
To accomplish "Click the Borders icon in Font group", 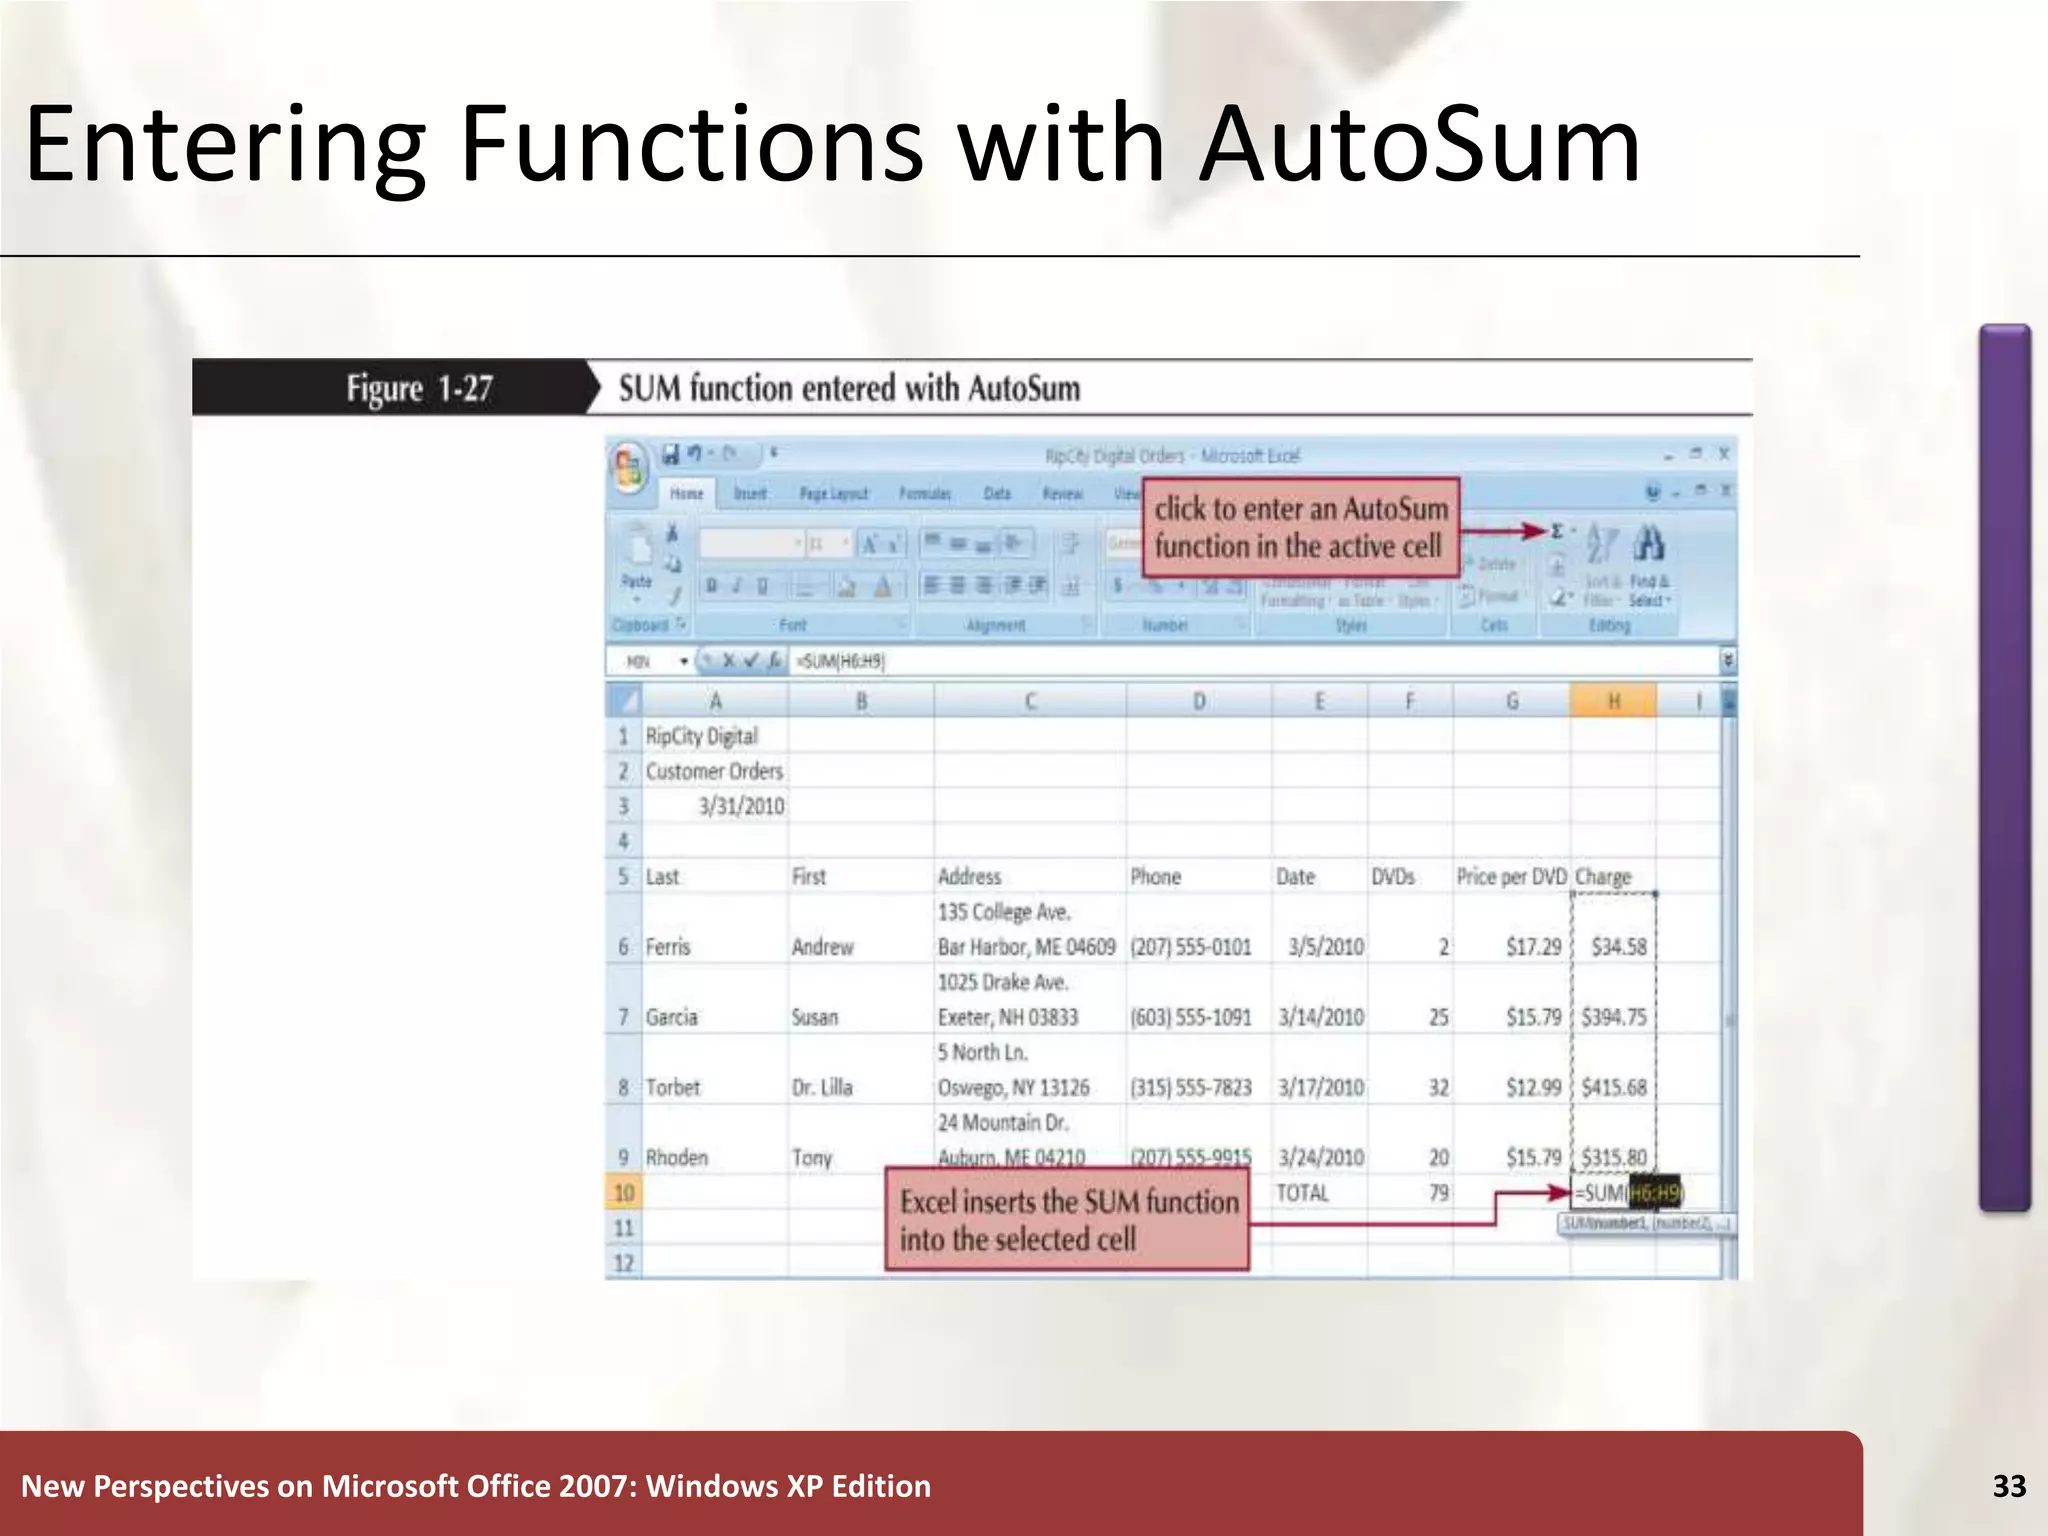I will coord(806,586).
